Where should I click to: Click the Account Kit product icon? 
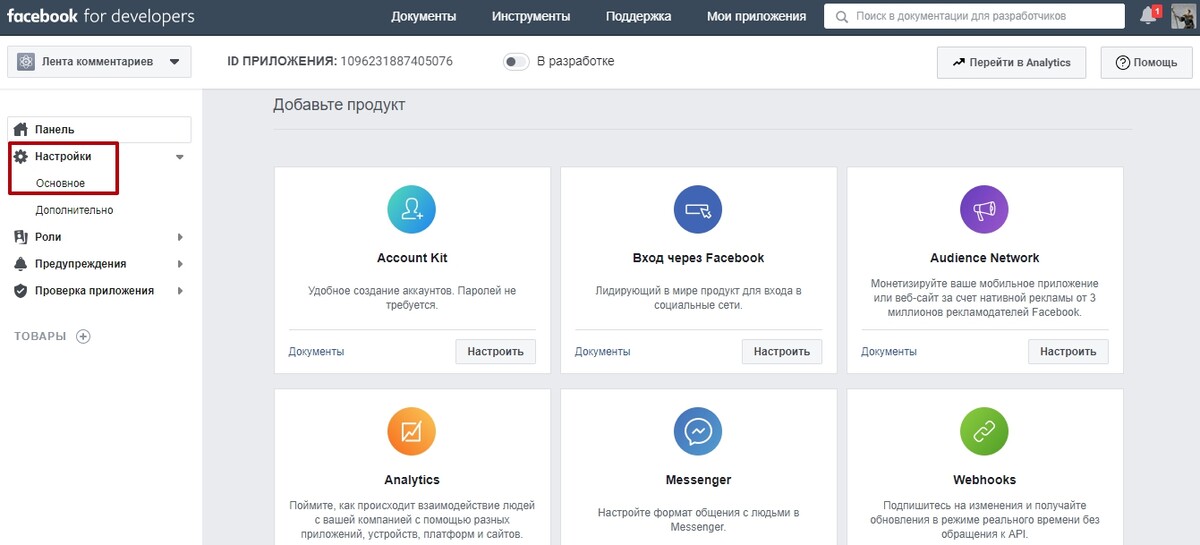point(411,210)
